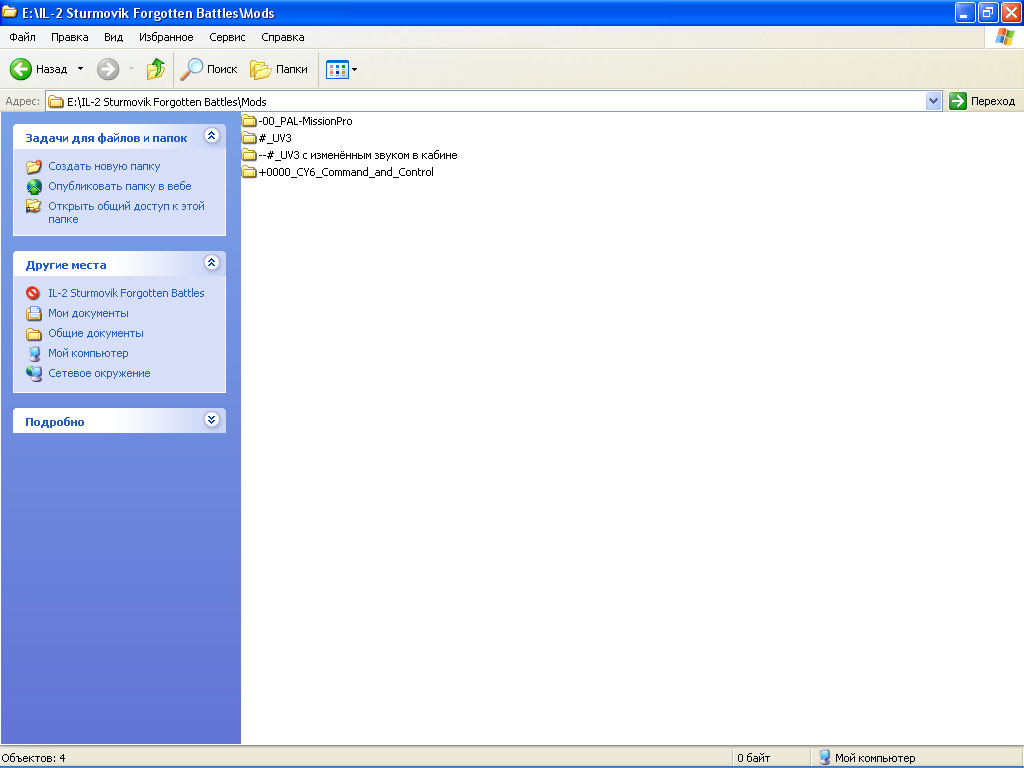Click the Переход go button
Image resolution: width=1024 pixels, height=768 pixels.
click(x=982, y=101)
